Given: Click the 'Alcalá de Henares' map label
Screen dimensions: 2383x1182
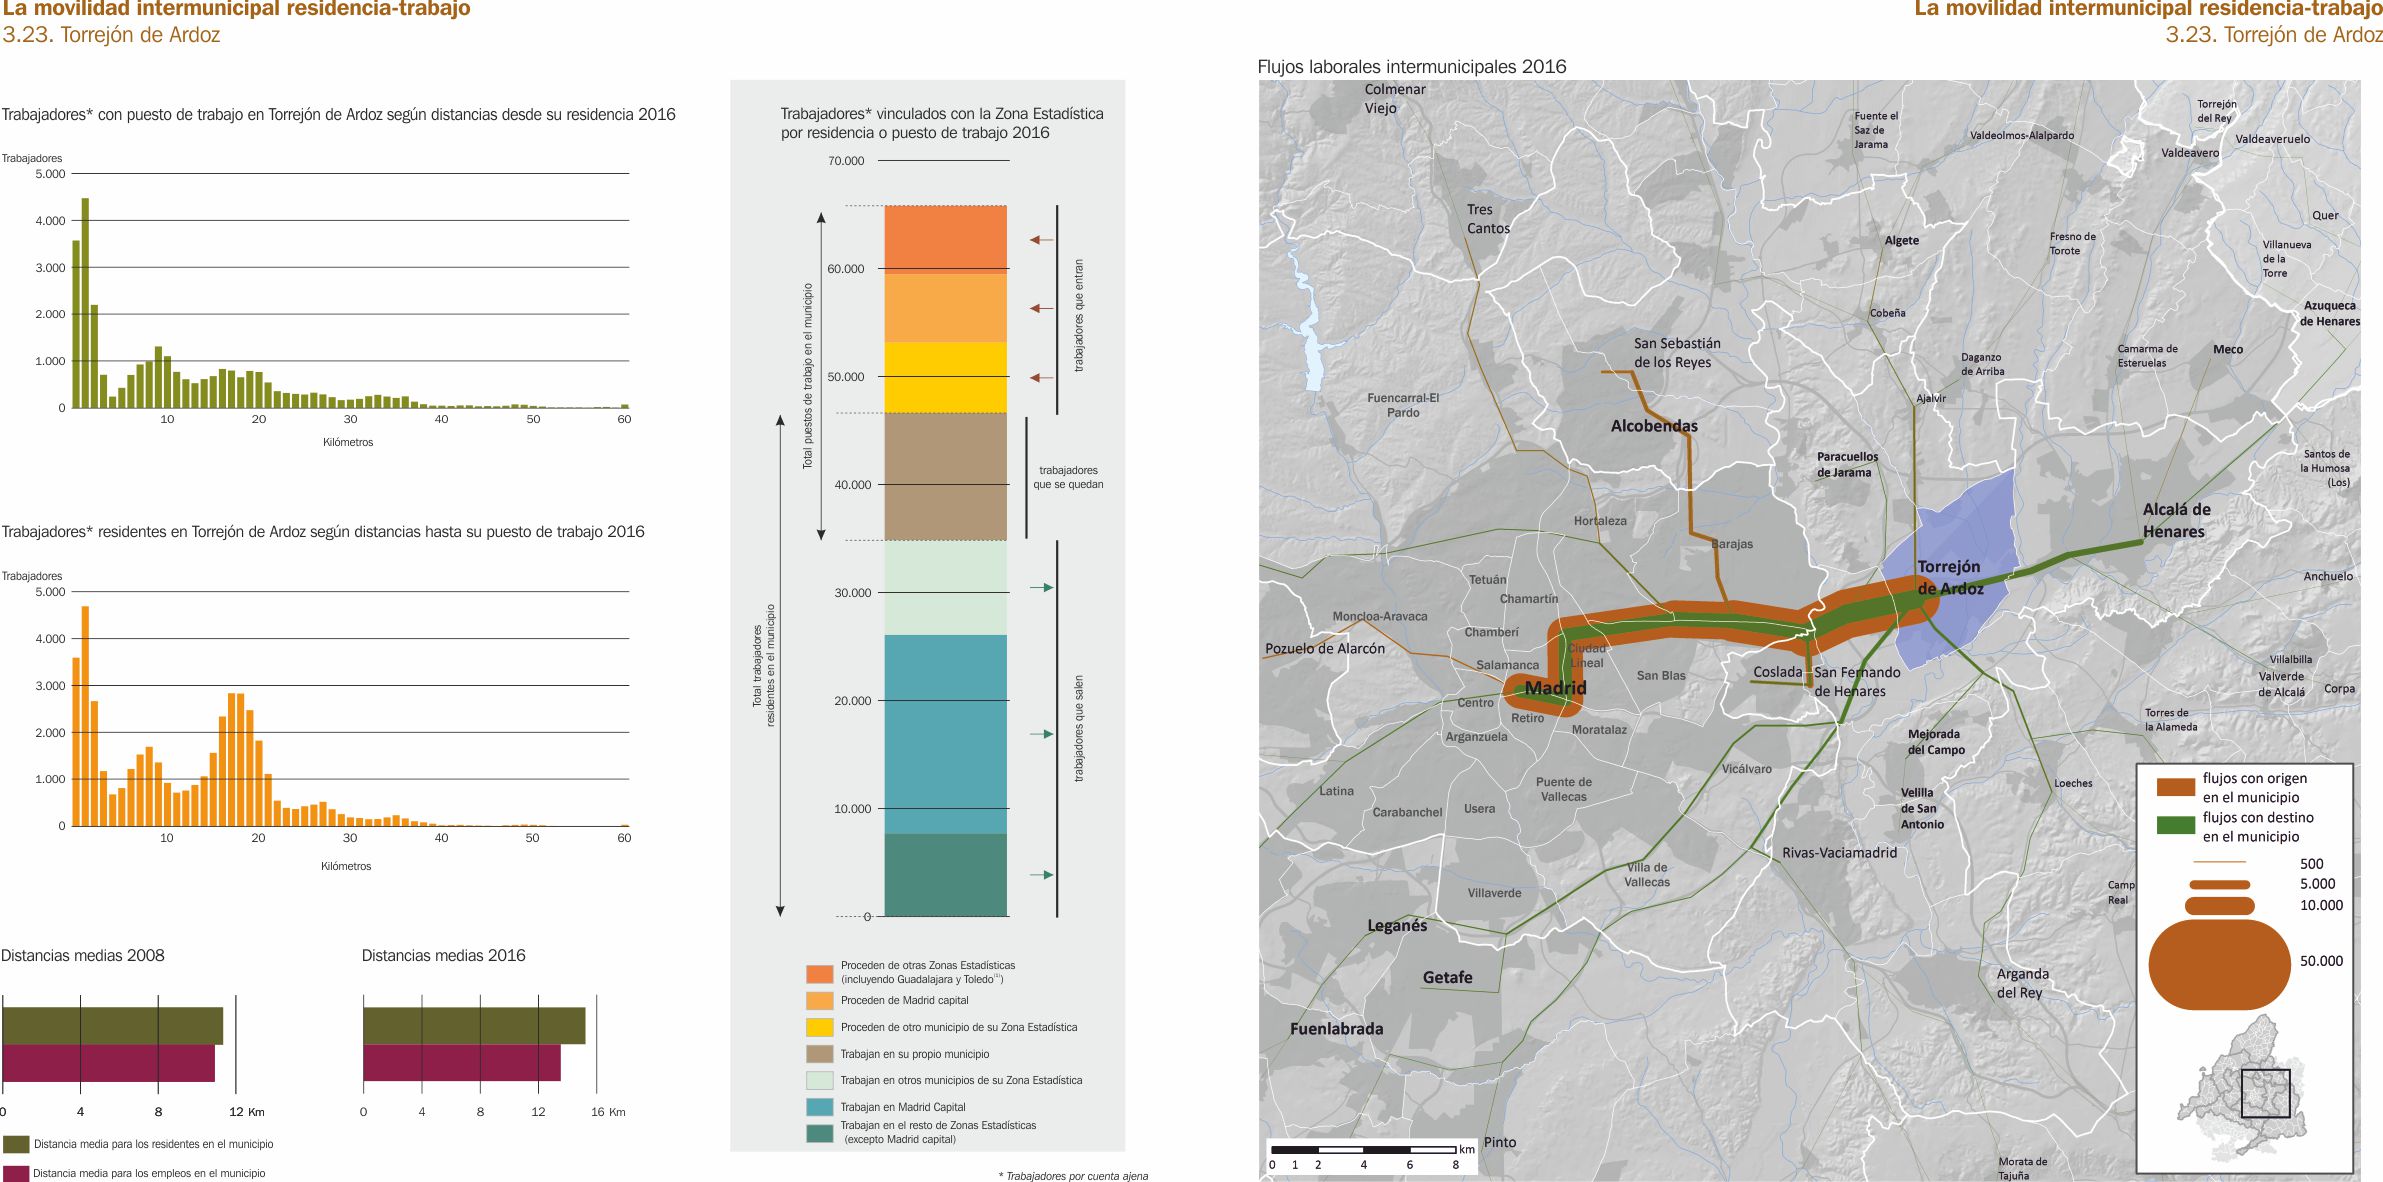Looking at the screenshot, I should coord(2176,520).
